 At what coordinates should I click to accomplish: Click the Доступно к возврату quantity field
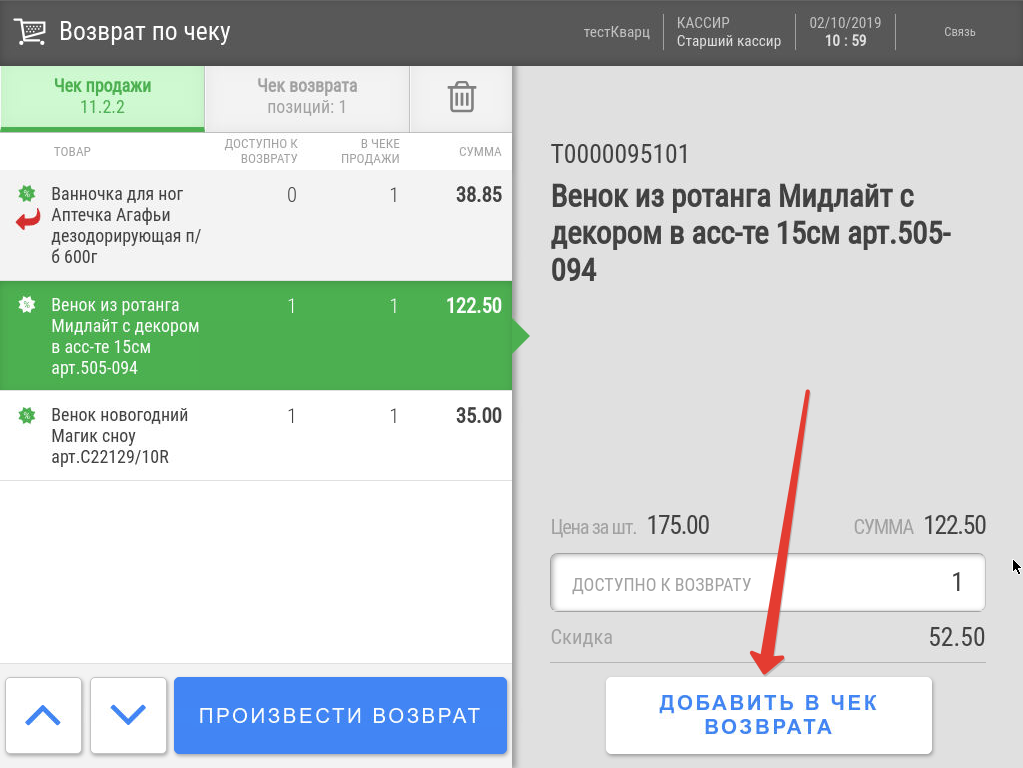(768, 583)
